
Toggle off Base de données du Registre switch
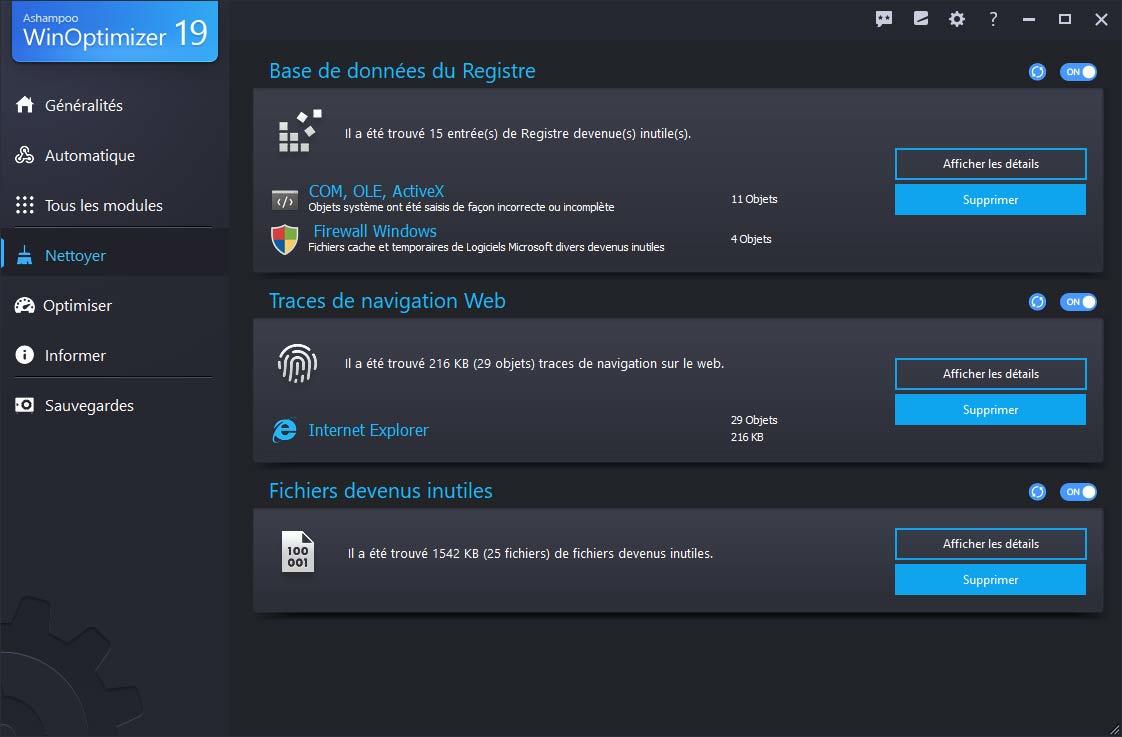1078,72
